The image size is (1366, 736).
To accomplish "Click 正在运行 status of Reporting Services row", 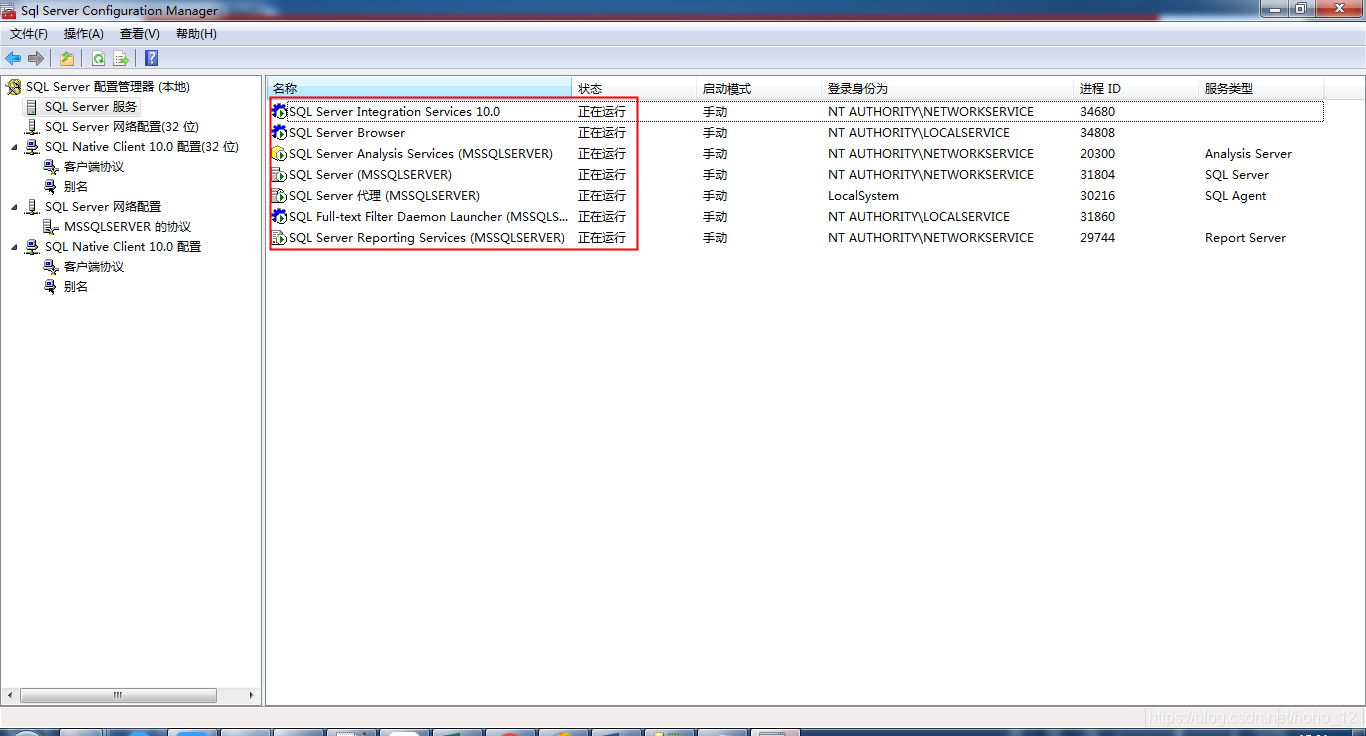I will 602,238.
